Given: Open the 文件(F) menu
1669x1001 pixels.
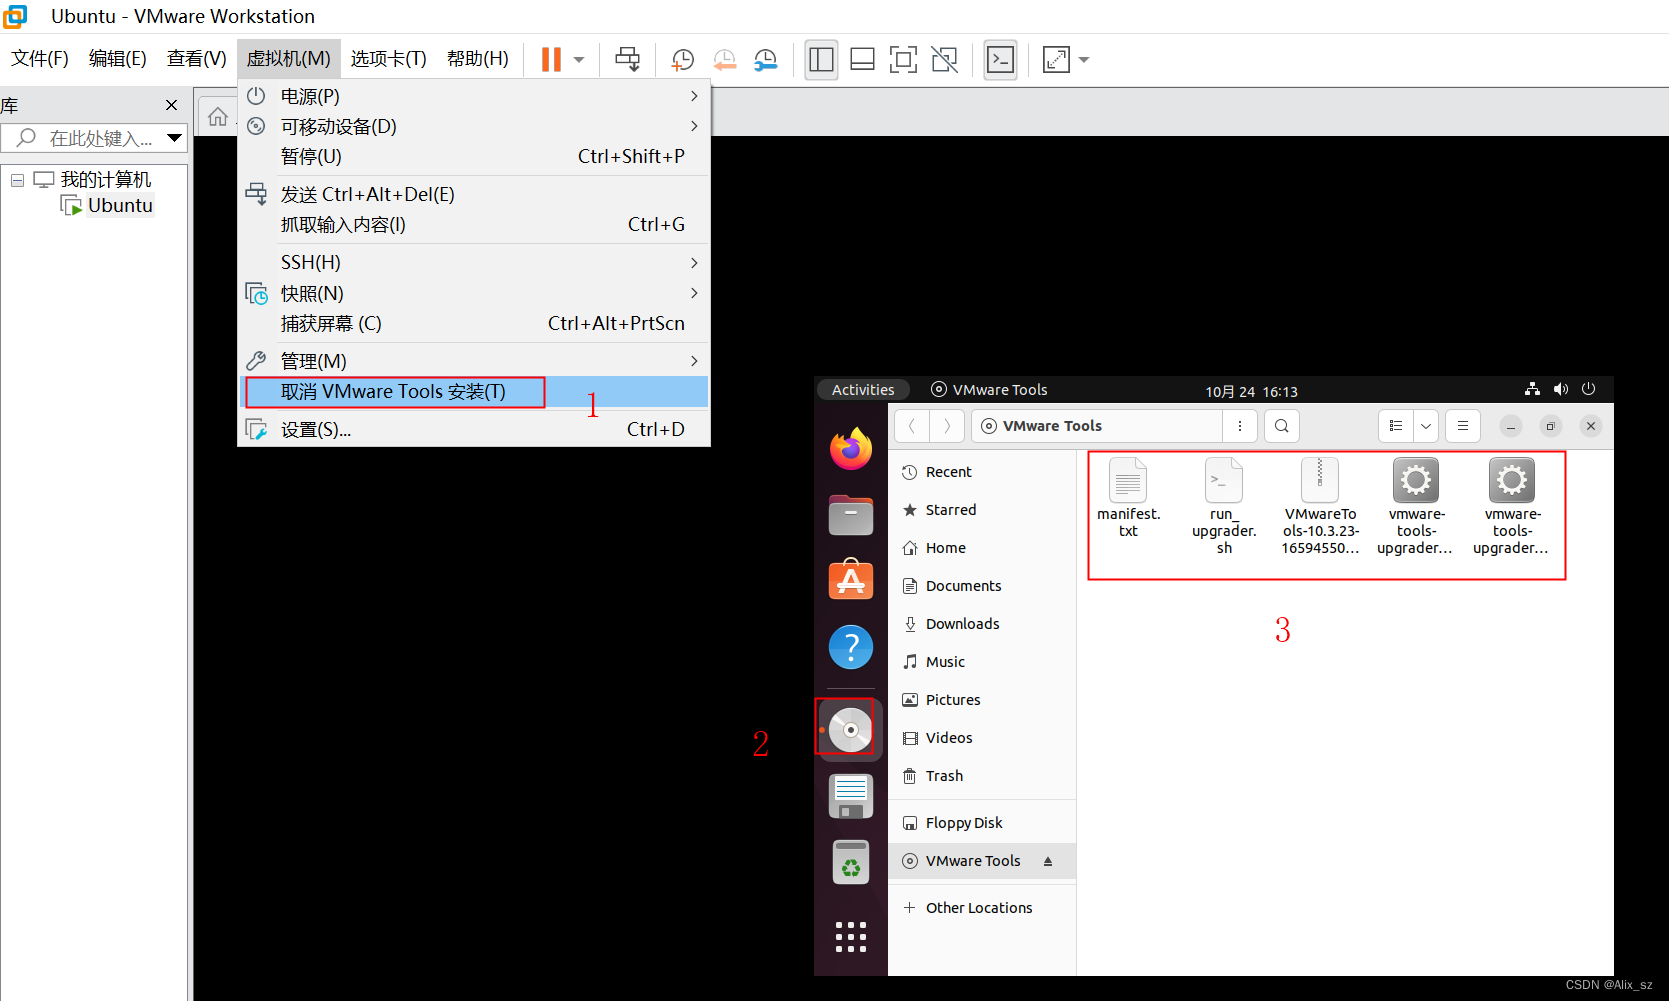Looking at the screenshot, I should [x=40, y=59].
